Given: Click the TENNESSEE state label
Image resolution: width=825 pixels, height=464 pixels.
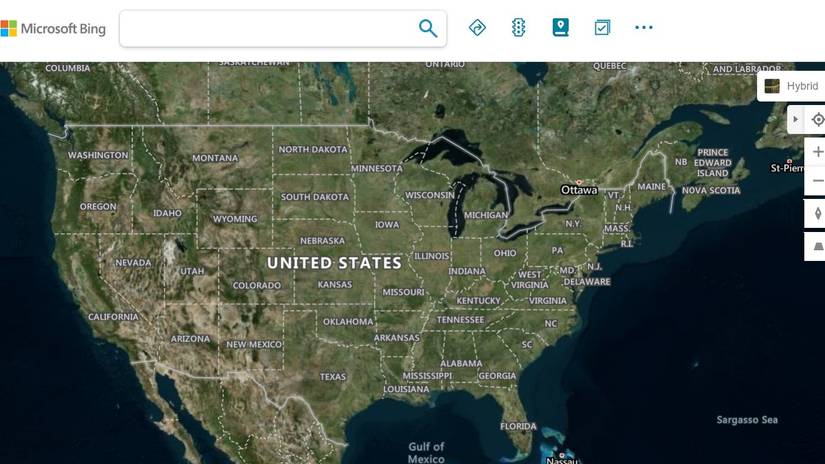Looking at the screenshot, I should [460, 319].
